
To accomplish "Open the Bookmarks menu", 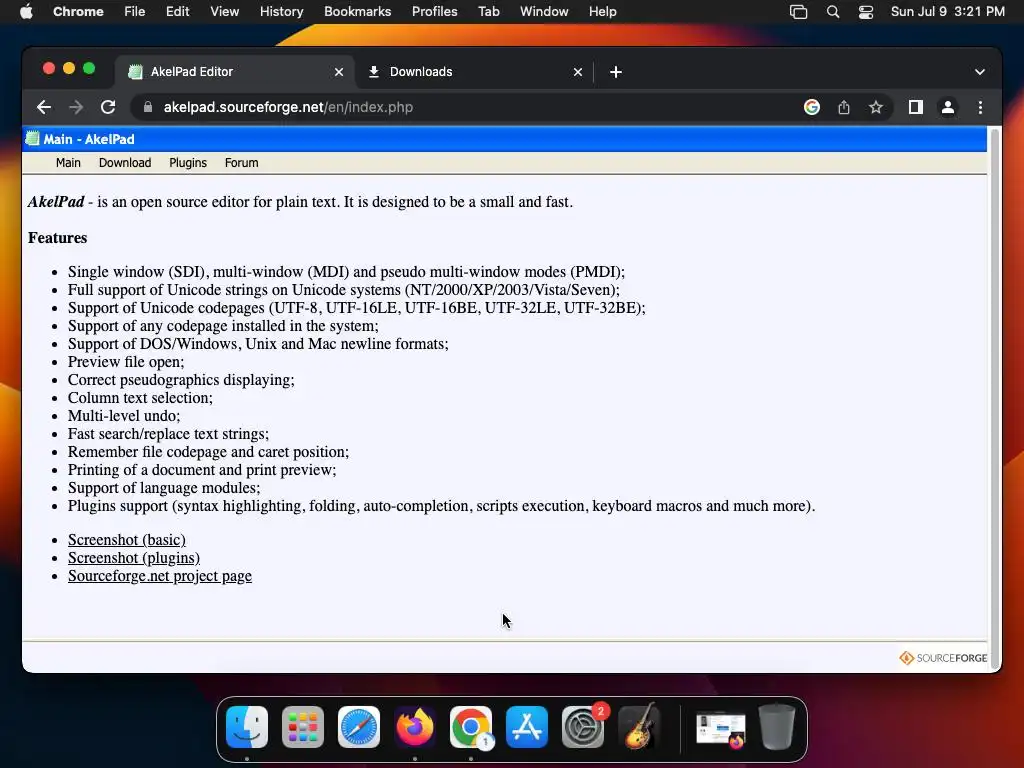I will [357, 12].
